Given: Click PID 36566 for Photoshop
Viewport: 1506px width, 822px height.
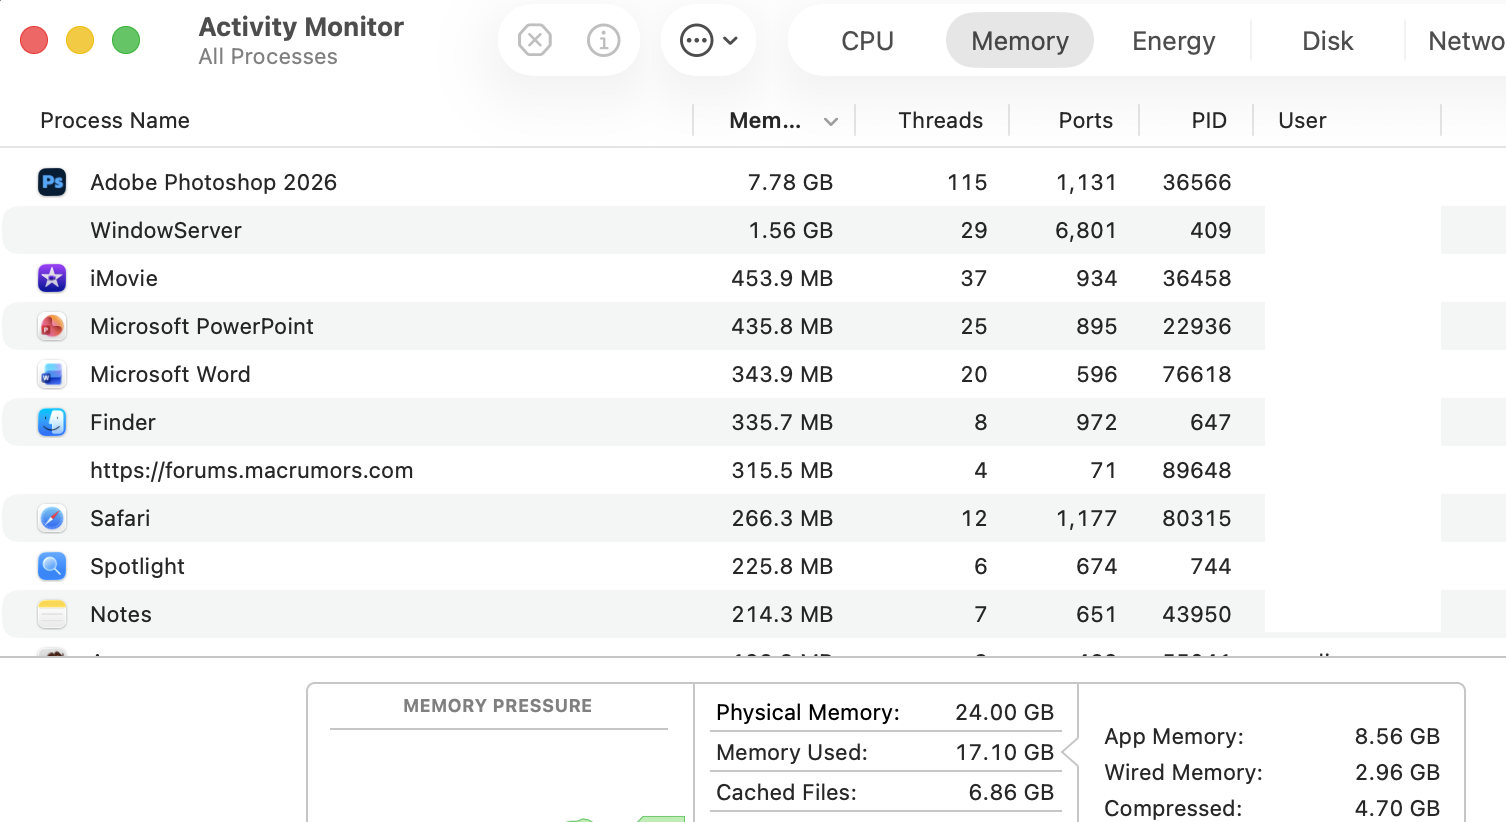Looking at the screenshot, I should point(1197,182).
